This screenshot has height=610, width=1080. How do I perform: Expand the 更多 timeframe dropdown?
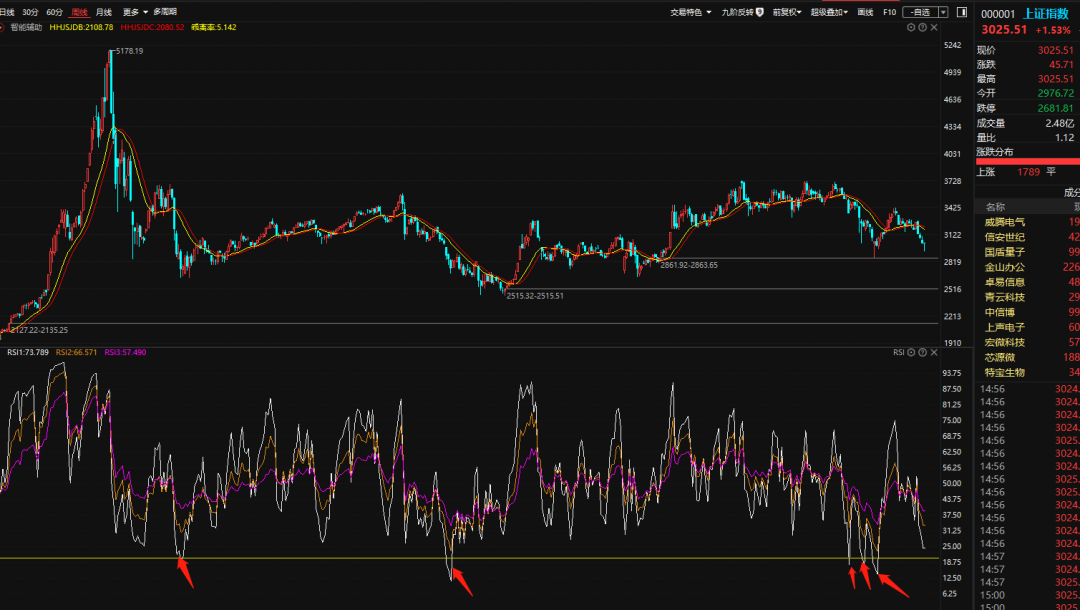pyautogui.click(x=135, y=12)
